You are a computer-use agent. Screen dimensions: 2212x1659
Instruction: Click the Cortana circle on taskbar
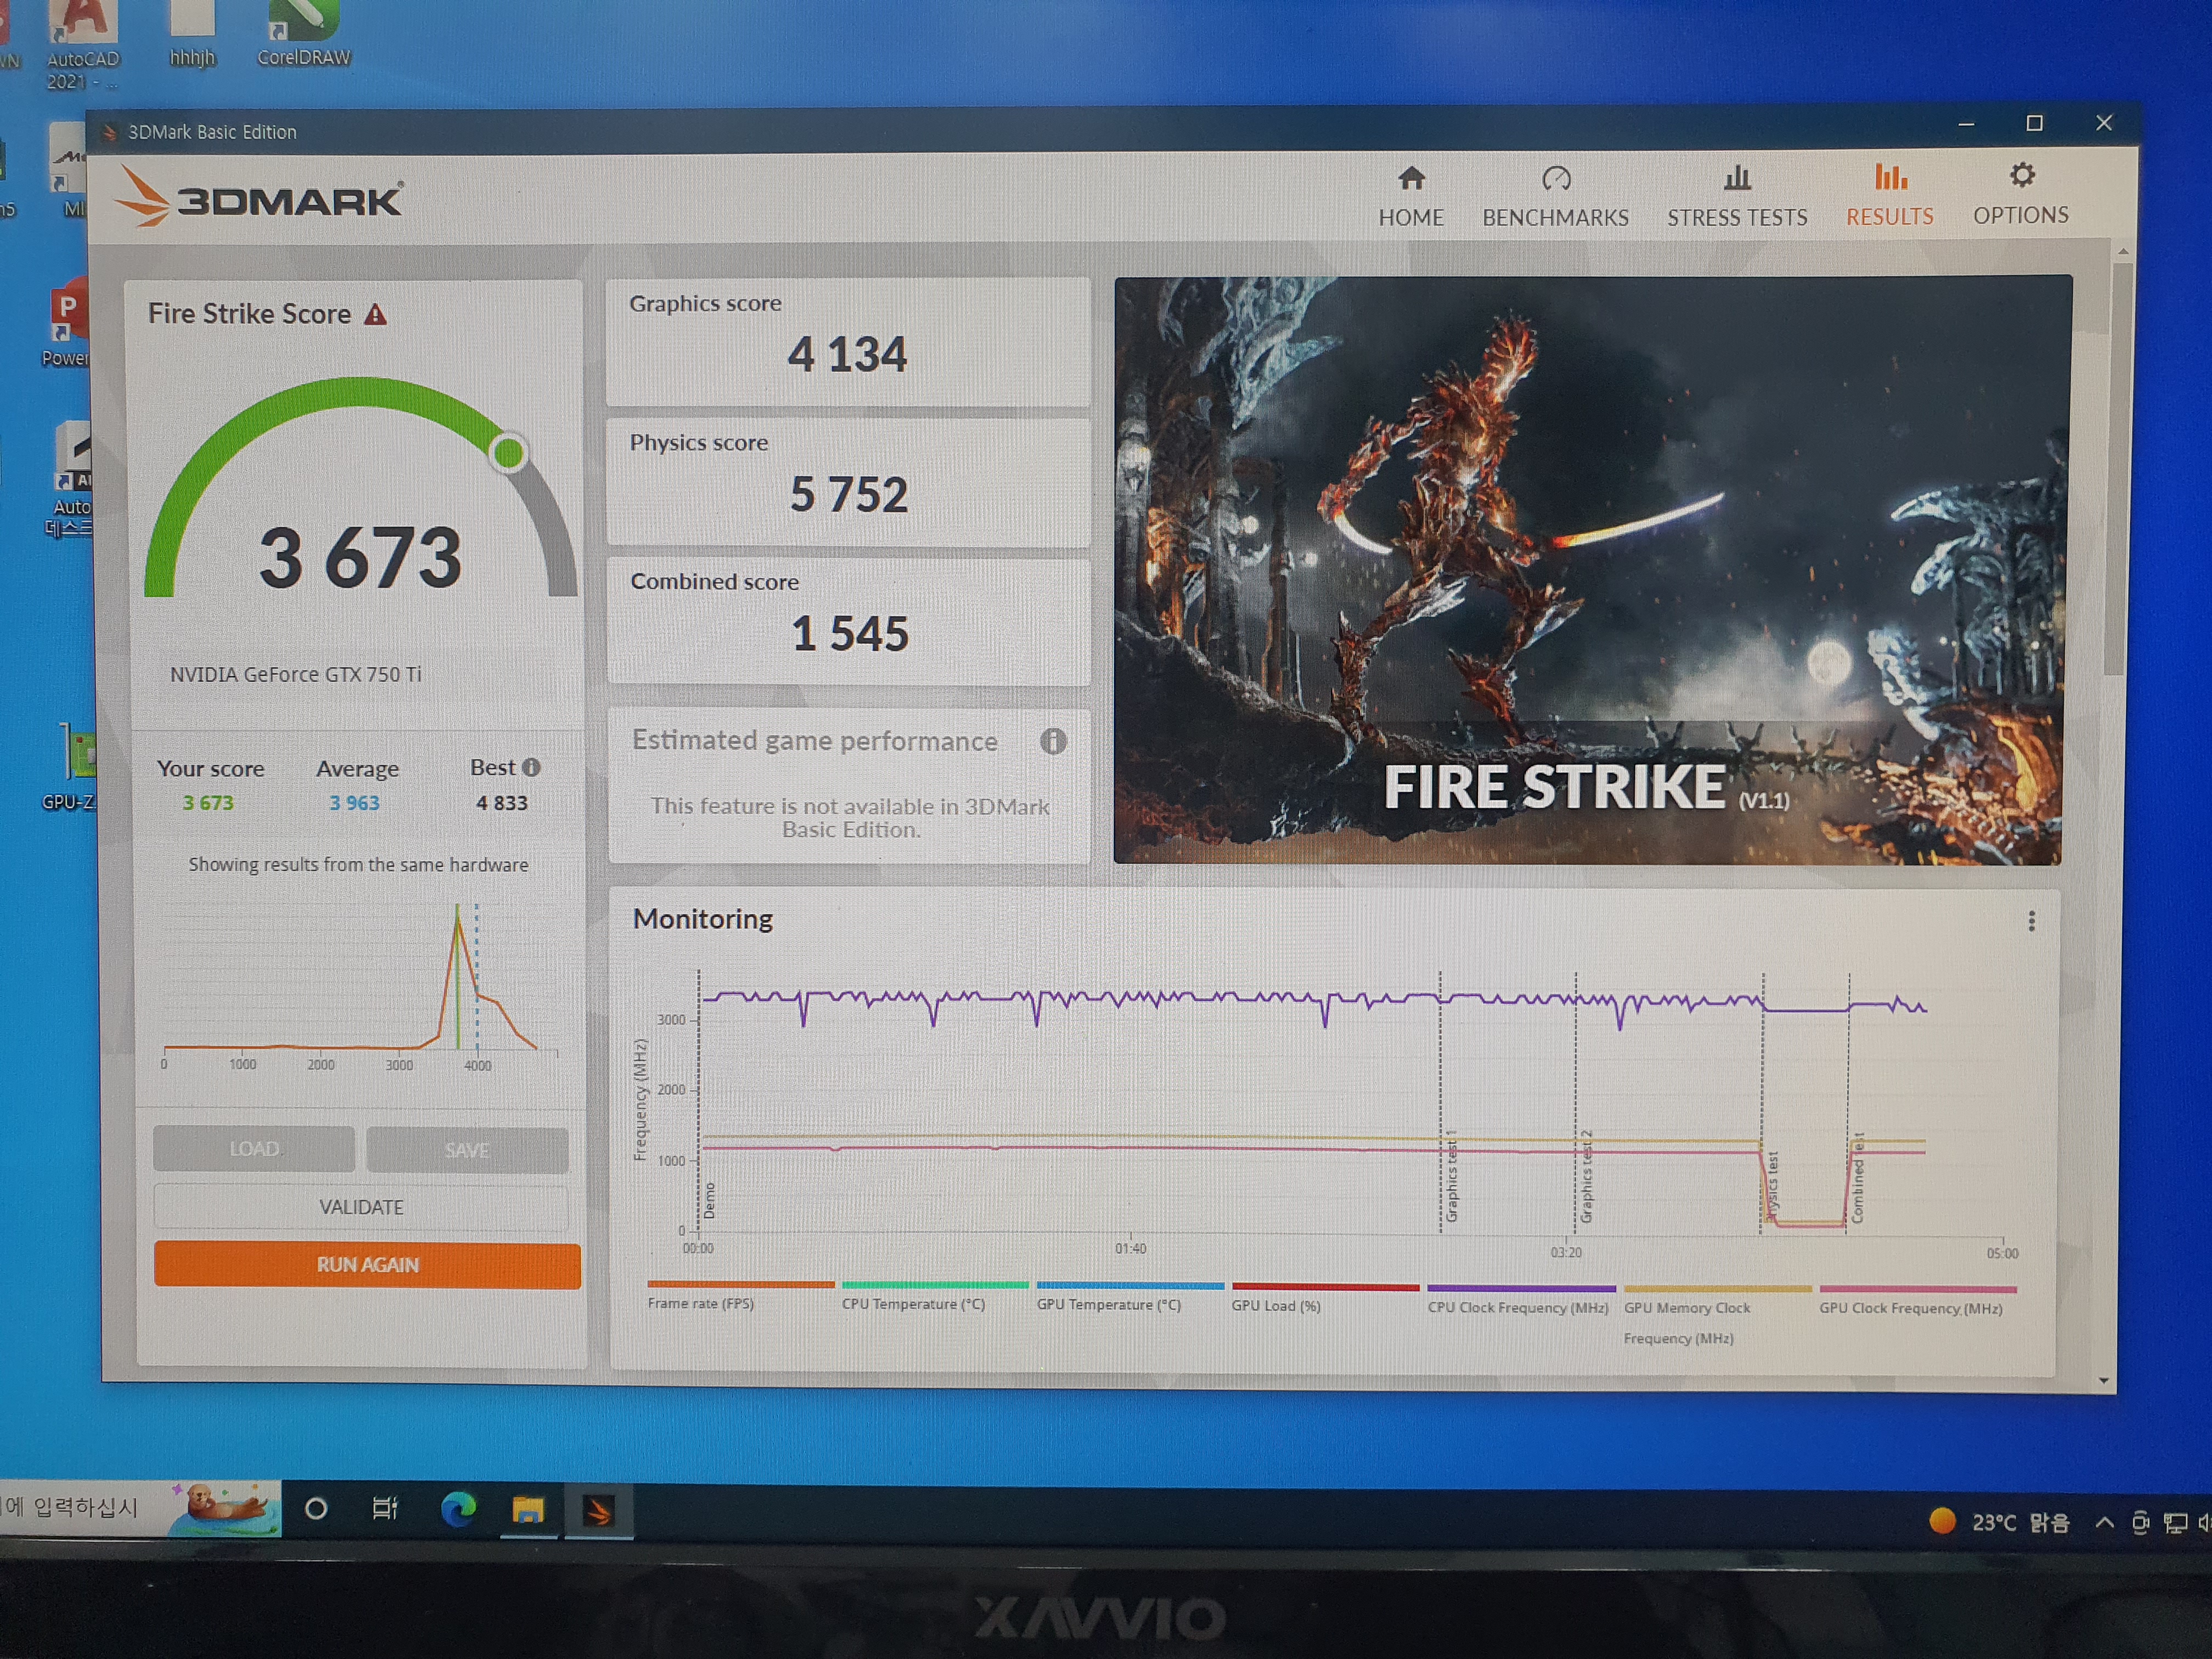pyautogui.click(x=315, y=1509)
